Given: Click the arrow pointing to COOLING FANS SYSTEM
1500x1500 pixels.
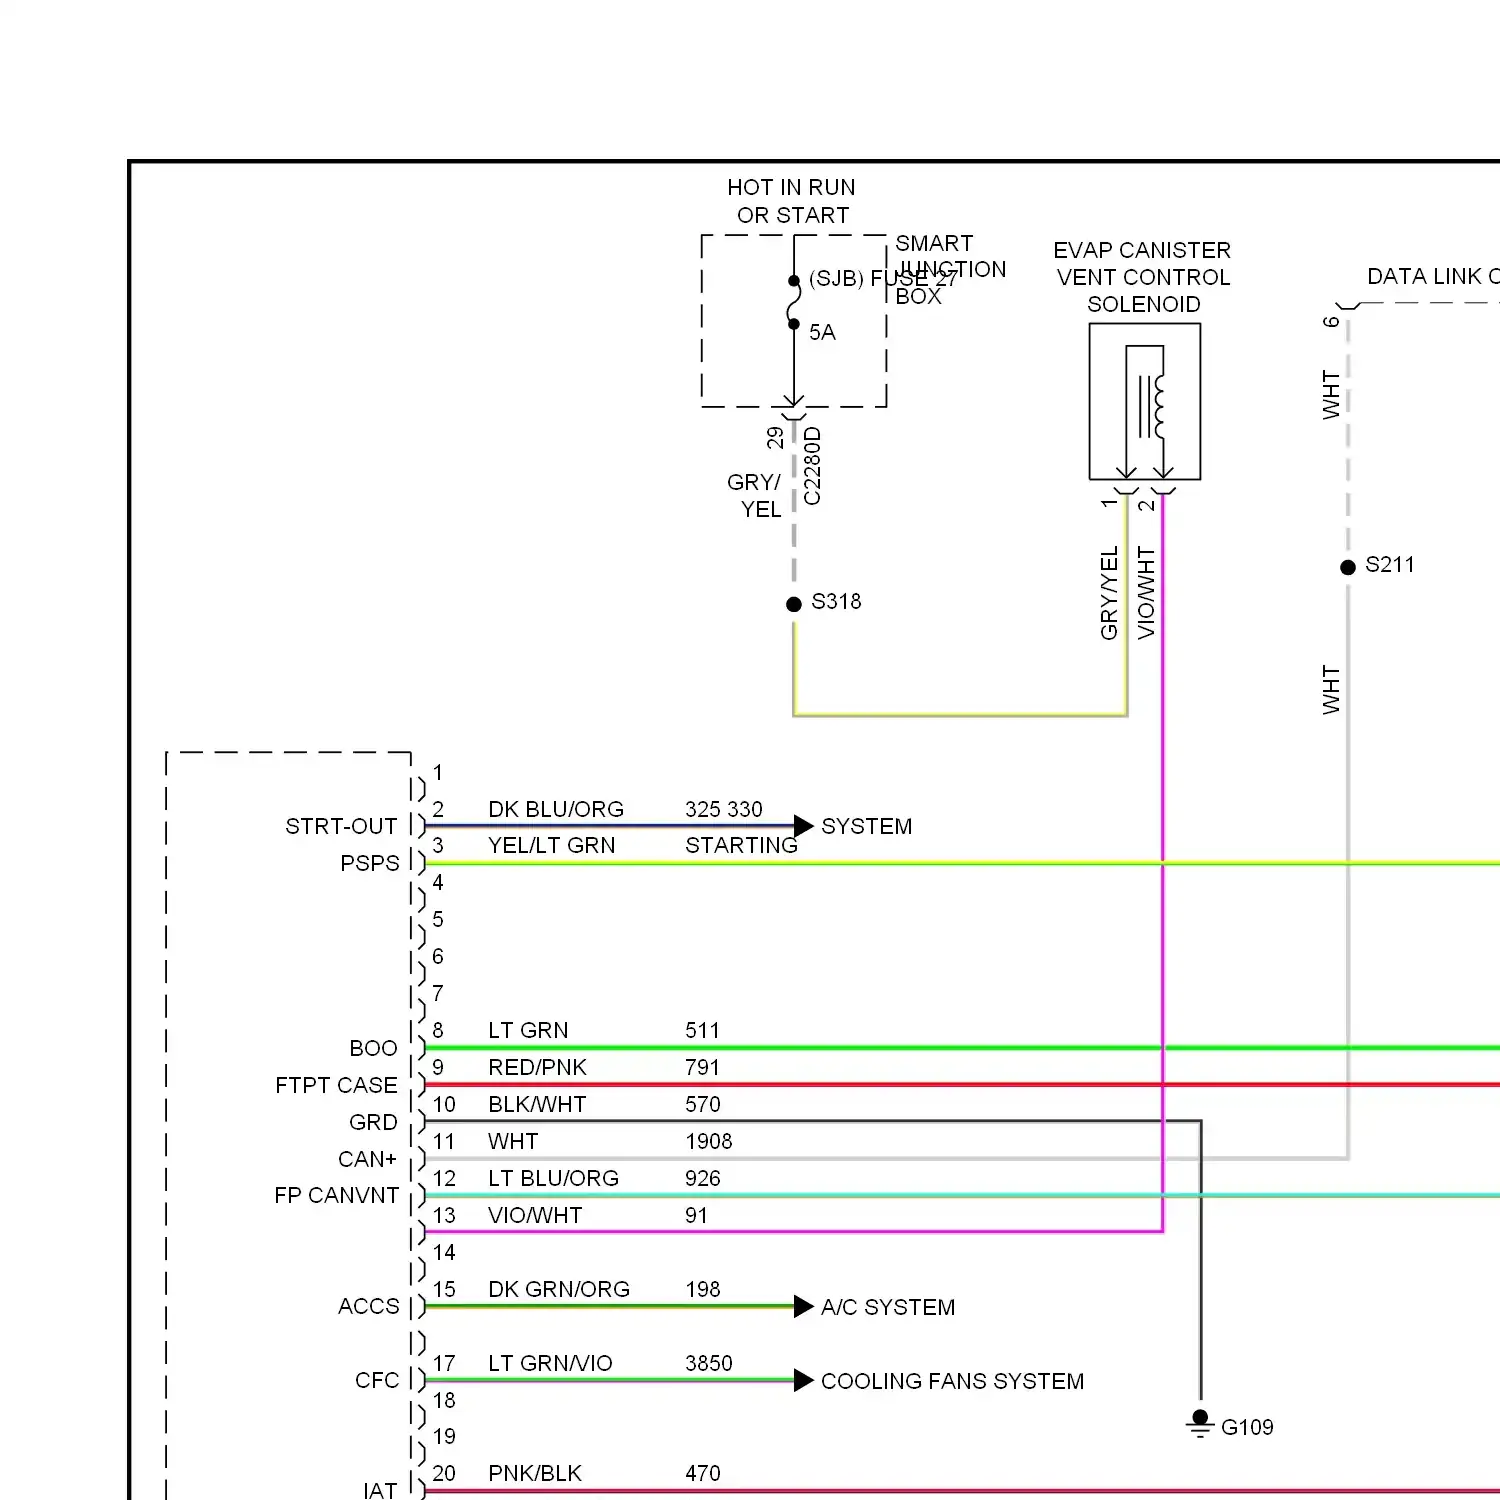Looking at the screenshot, I should tap(804, 1380).
